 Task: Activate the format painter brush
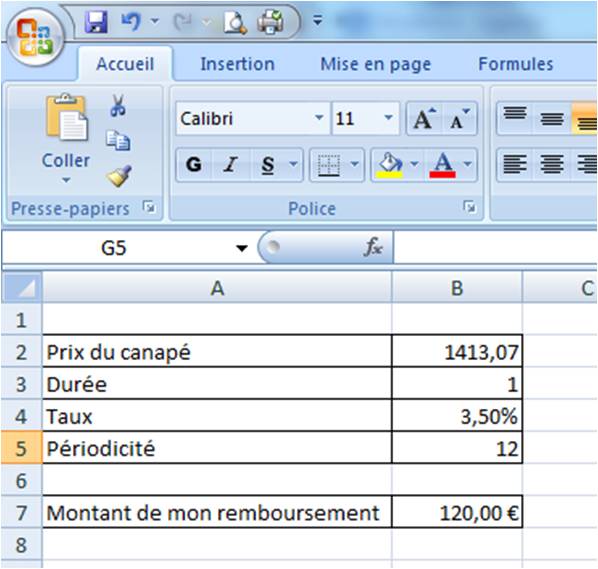click(119, 176)
